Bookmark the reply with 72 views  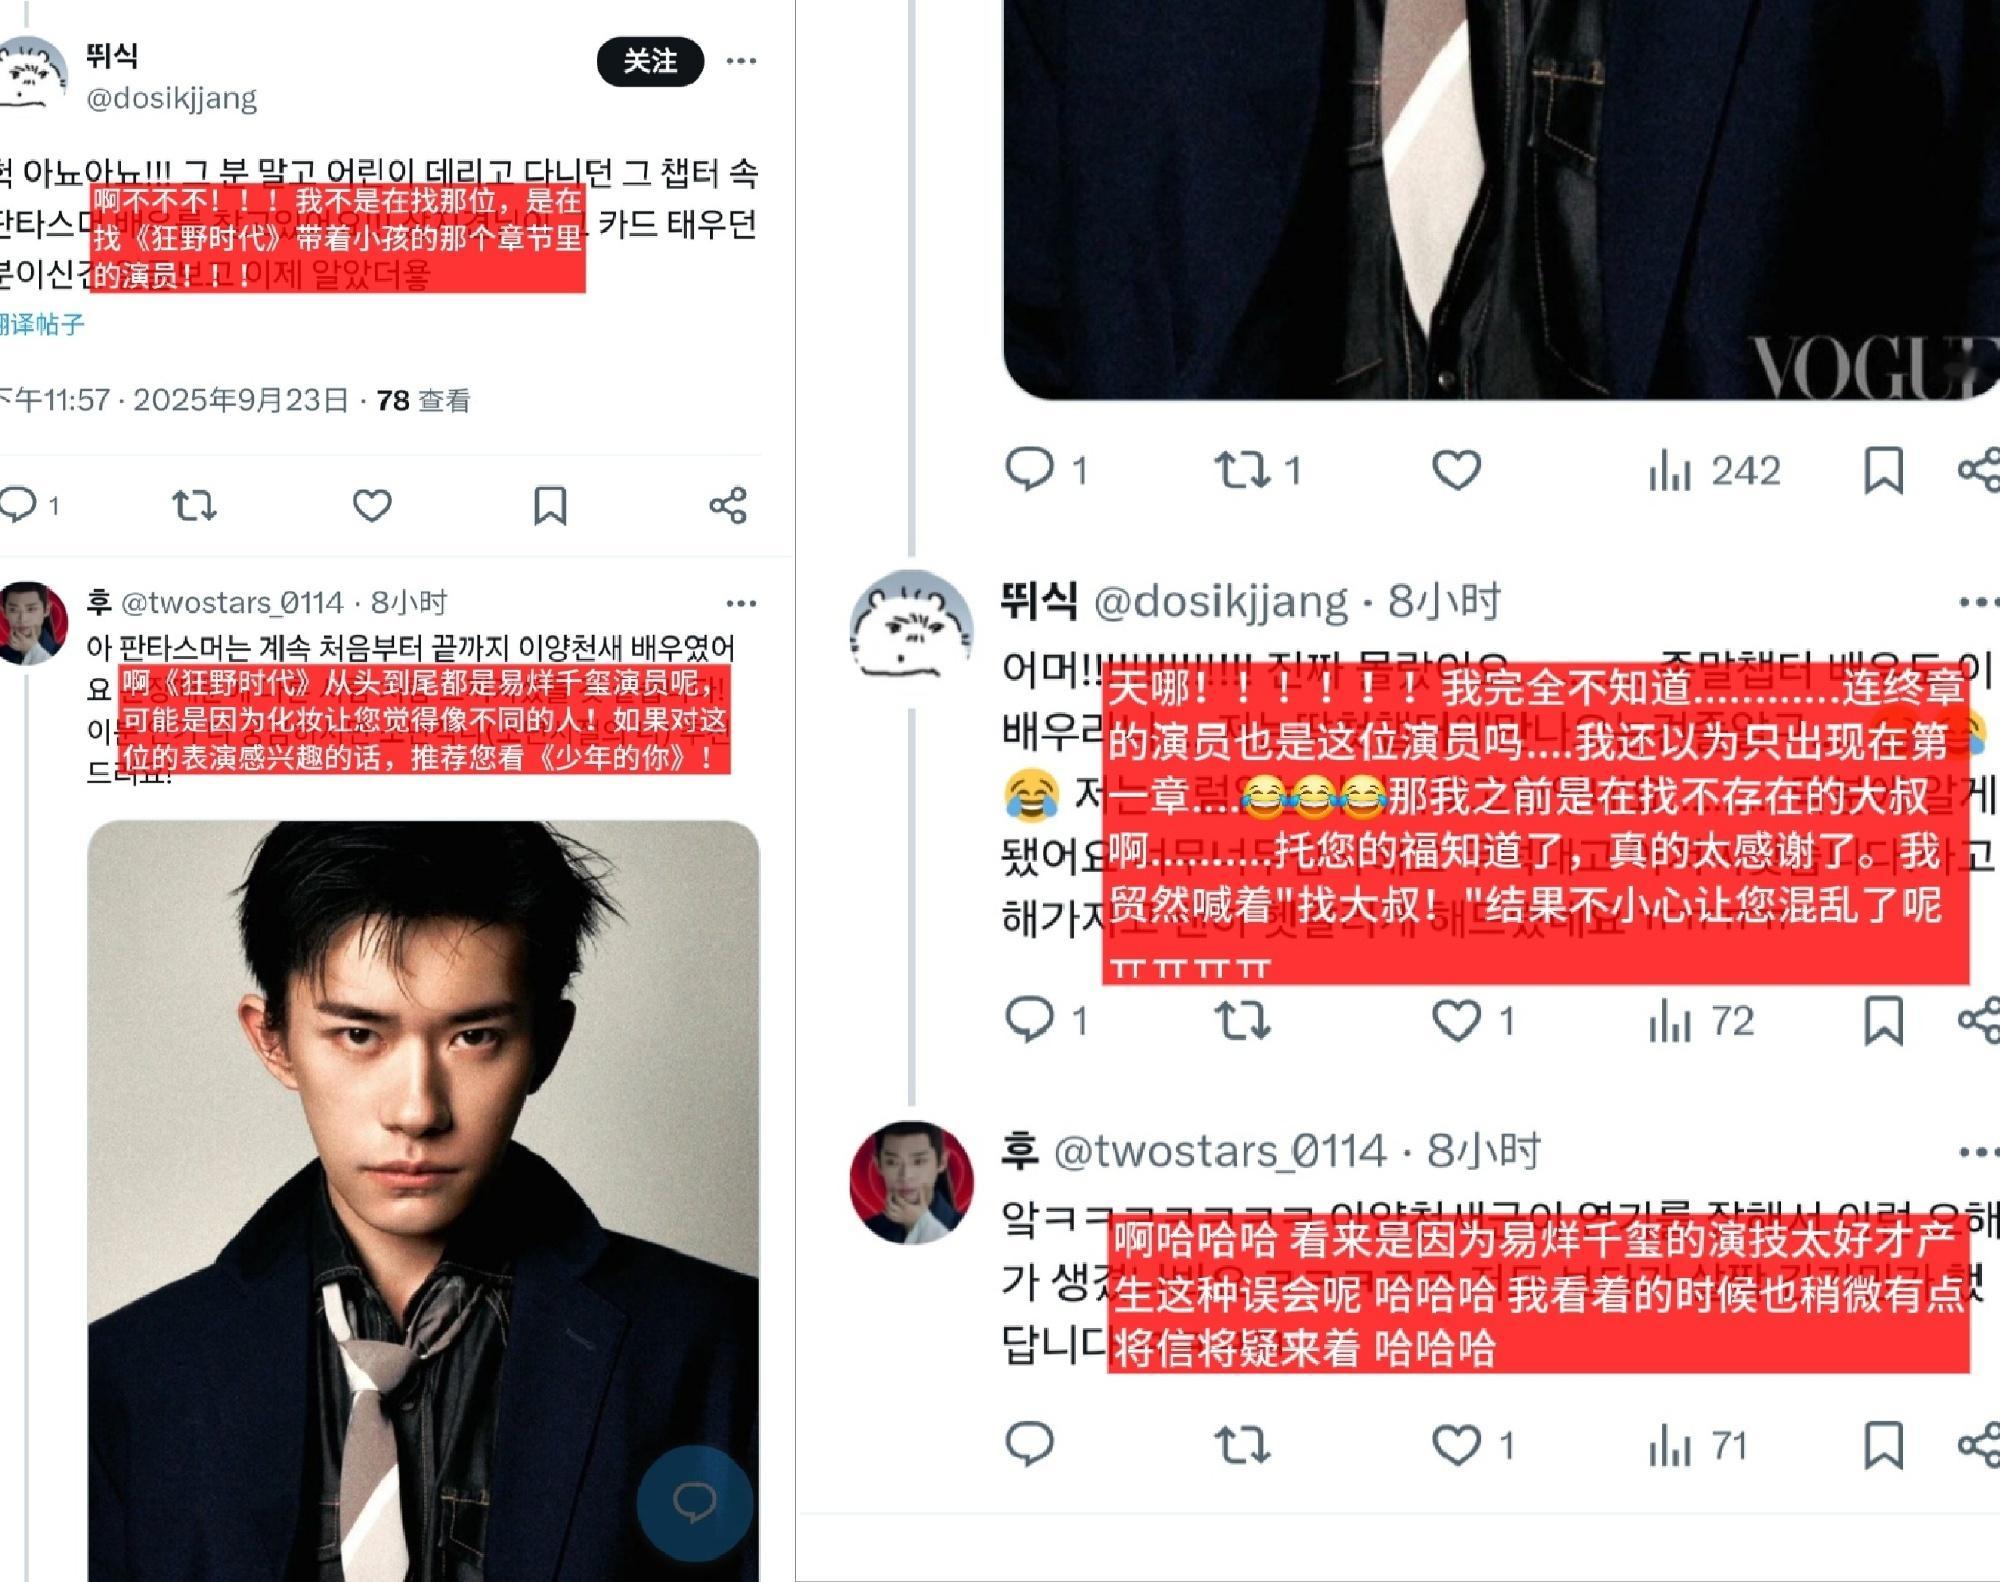tap(1883, 1021)
